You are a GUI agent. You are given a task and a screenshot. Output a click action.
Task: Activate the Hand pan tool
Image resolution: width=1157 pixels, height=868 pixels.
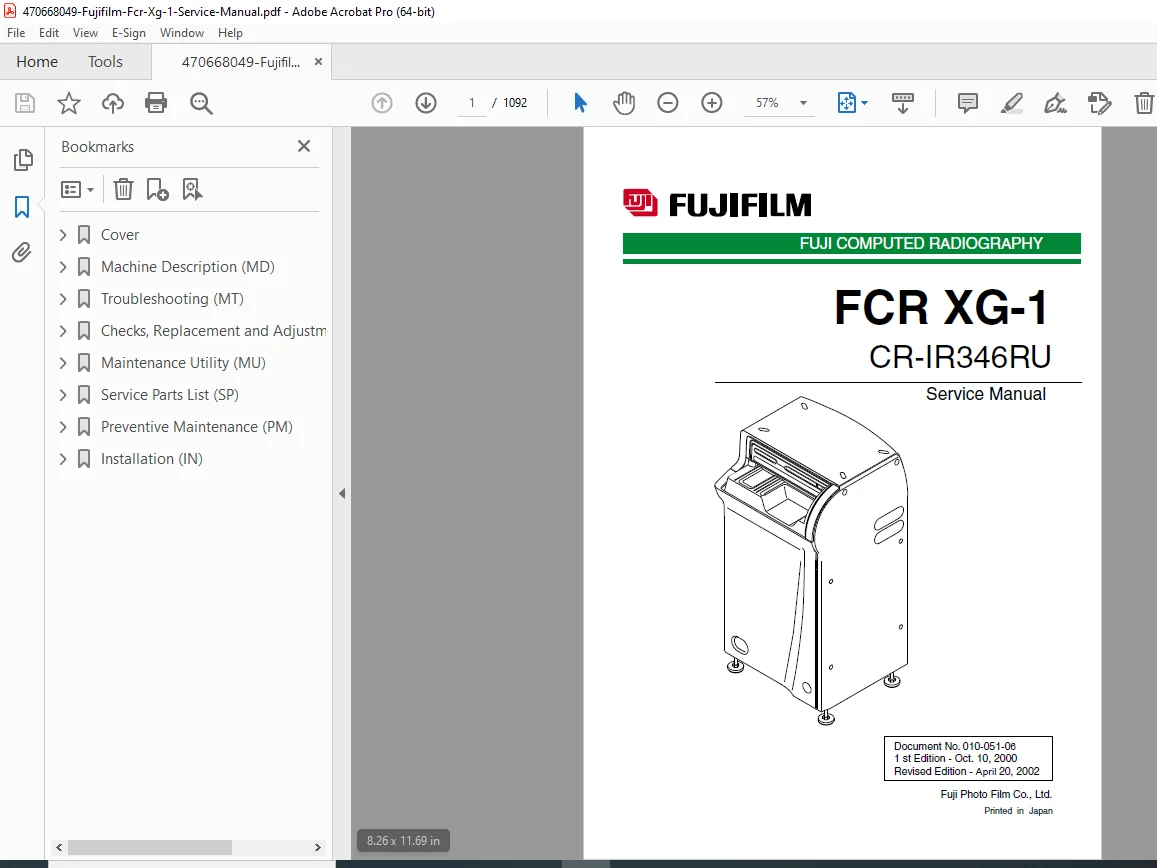tap(624, 103)
